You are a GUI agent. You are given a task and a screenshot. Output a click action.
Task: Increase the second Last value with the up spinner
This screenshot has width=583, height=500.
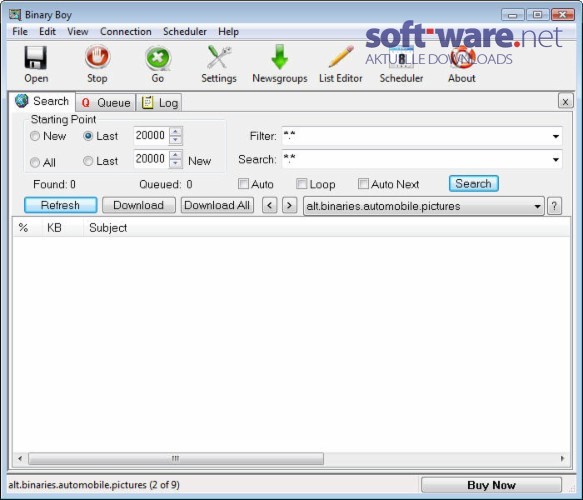(x=175, y=155)
